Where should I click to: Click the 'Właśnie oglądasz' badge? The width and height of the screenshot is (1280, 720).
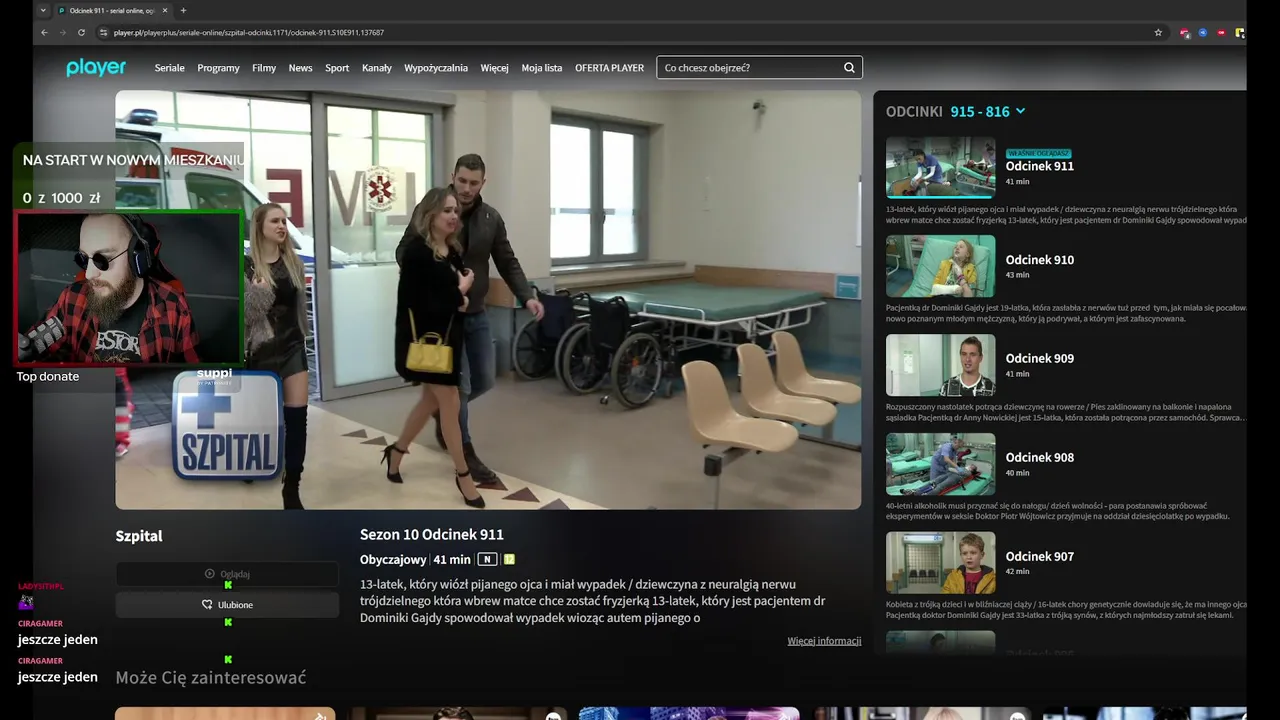[x=1039, y=153]
